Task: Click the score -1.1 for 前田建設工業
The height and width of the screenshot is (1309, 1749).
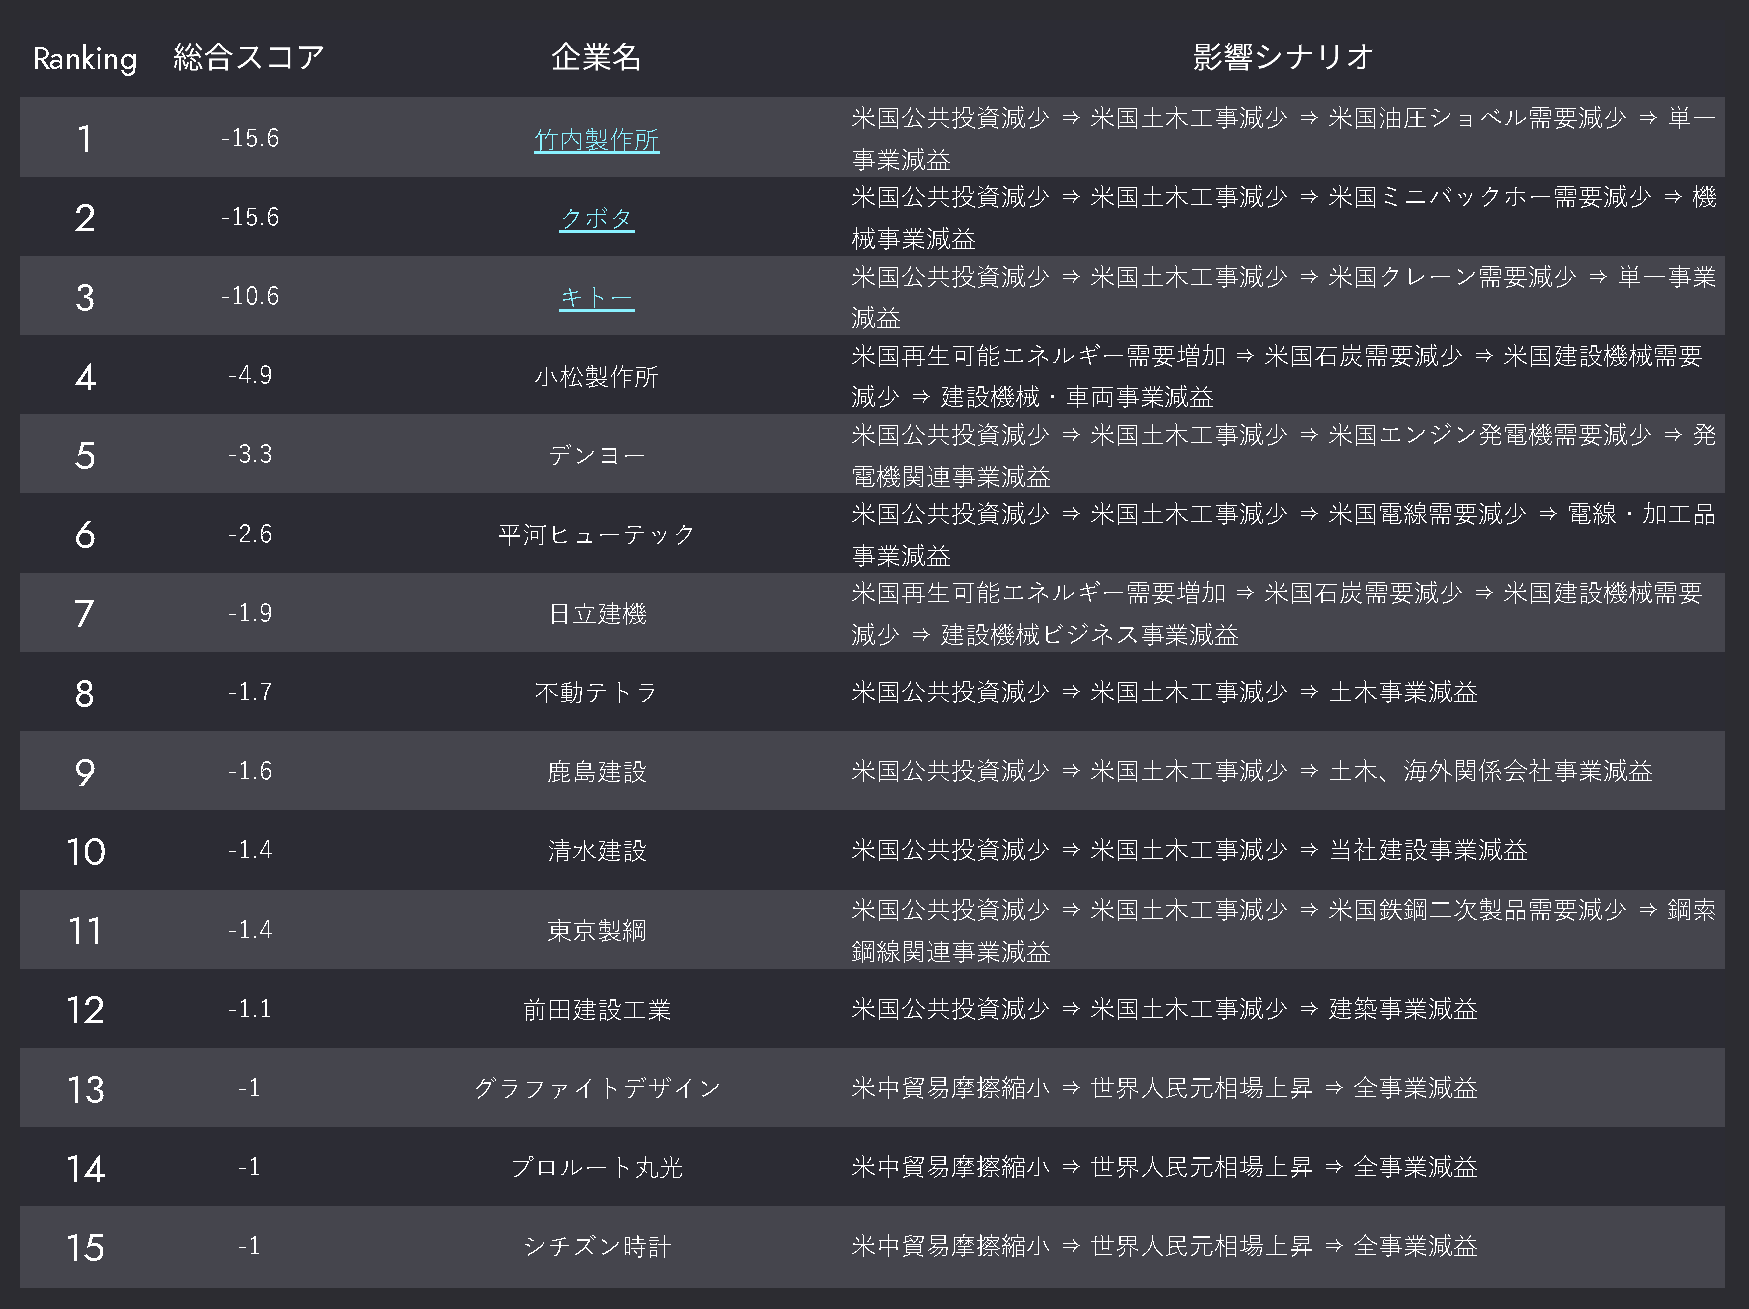Action: (250, 1009)
